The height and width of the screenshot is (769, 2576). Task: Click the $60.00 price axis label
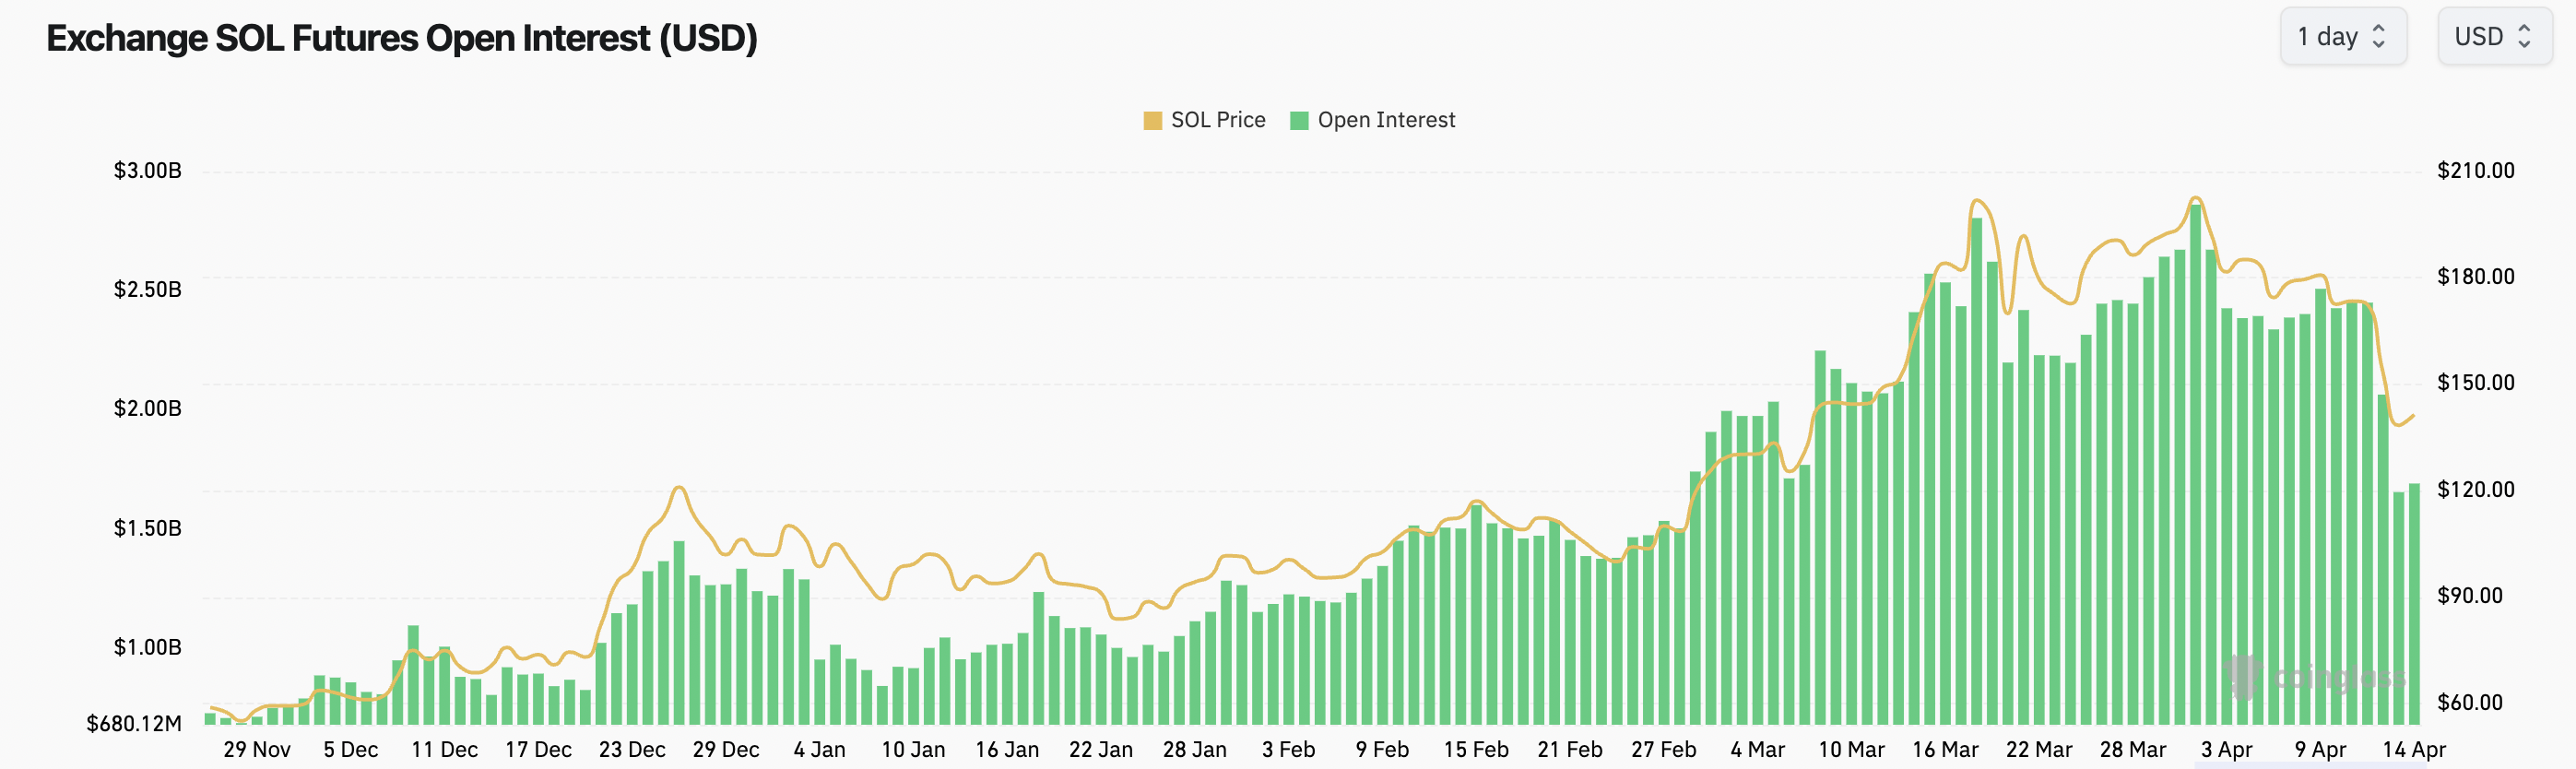tap(2469, 702)
